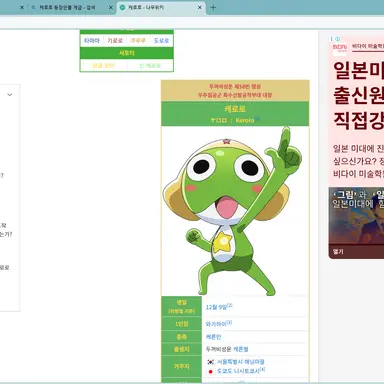Open footnote 3 next to 와가하이
The image size is (384, 384).
229,322
